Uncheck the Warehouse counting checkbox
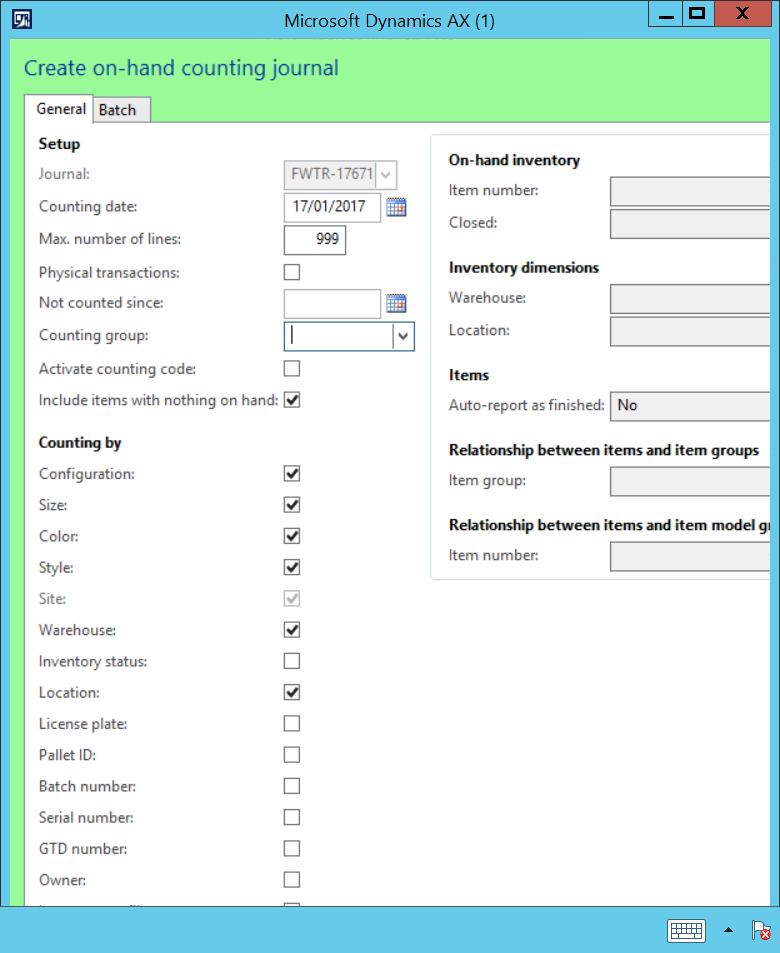The image size is (780, 953). 292,630
